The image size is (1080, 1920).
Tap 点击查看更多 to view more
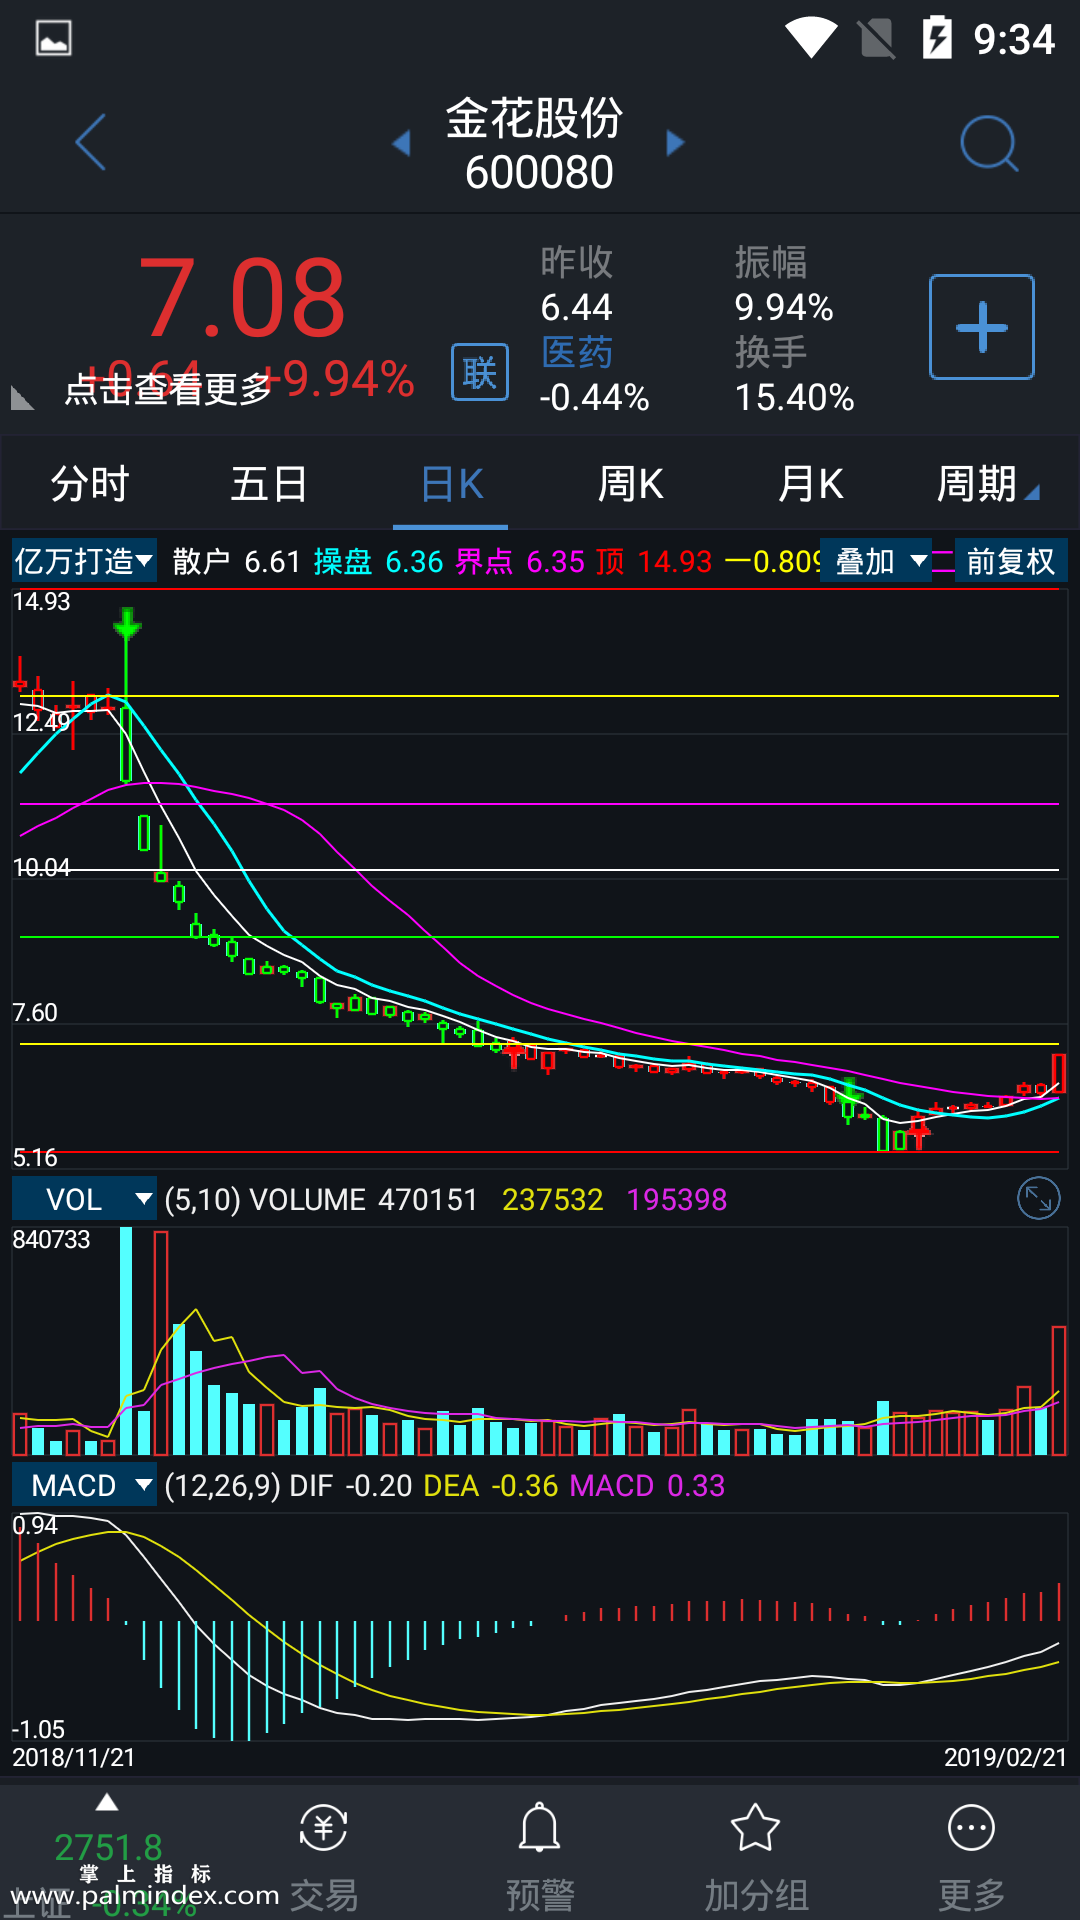click(168, 388)
